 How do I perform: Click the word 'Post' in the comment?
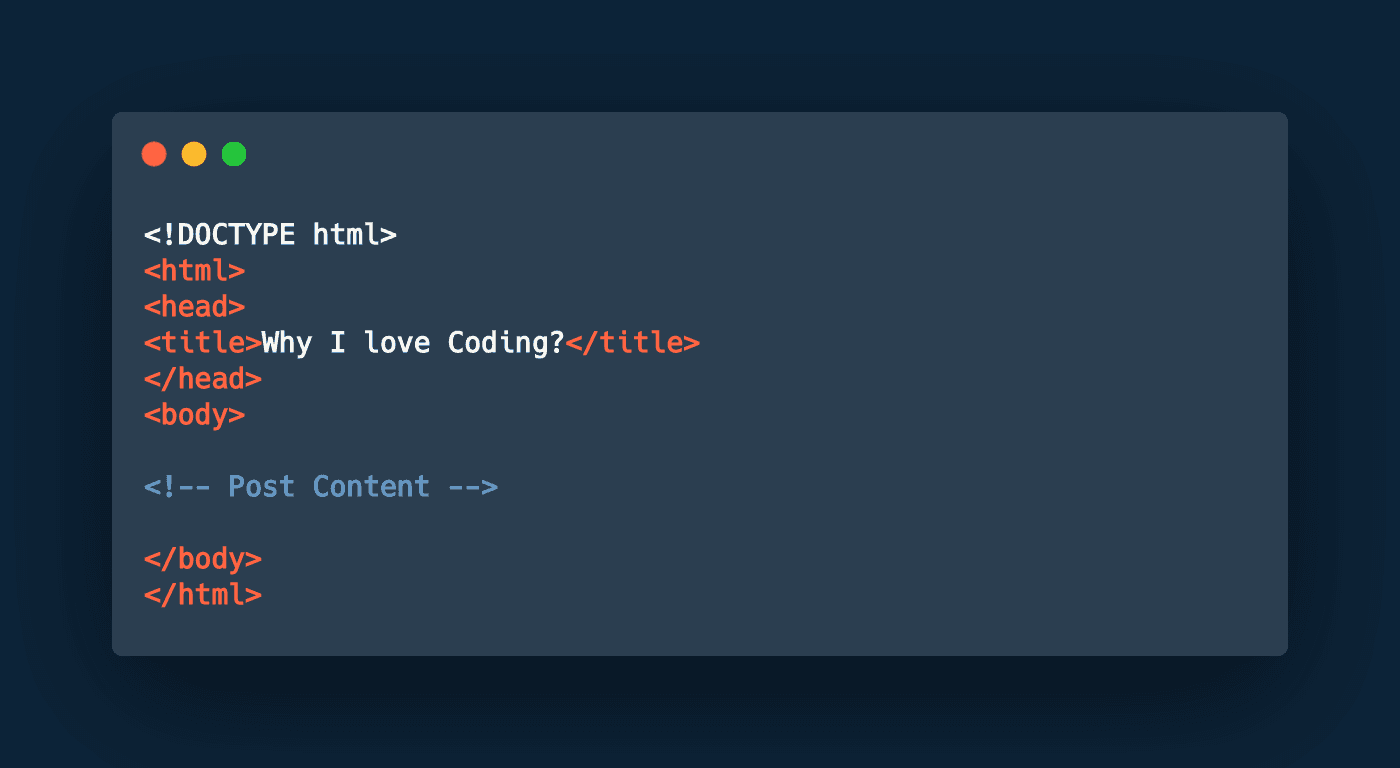261,487
